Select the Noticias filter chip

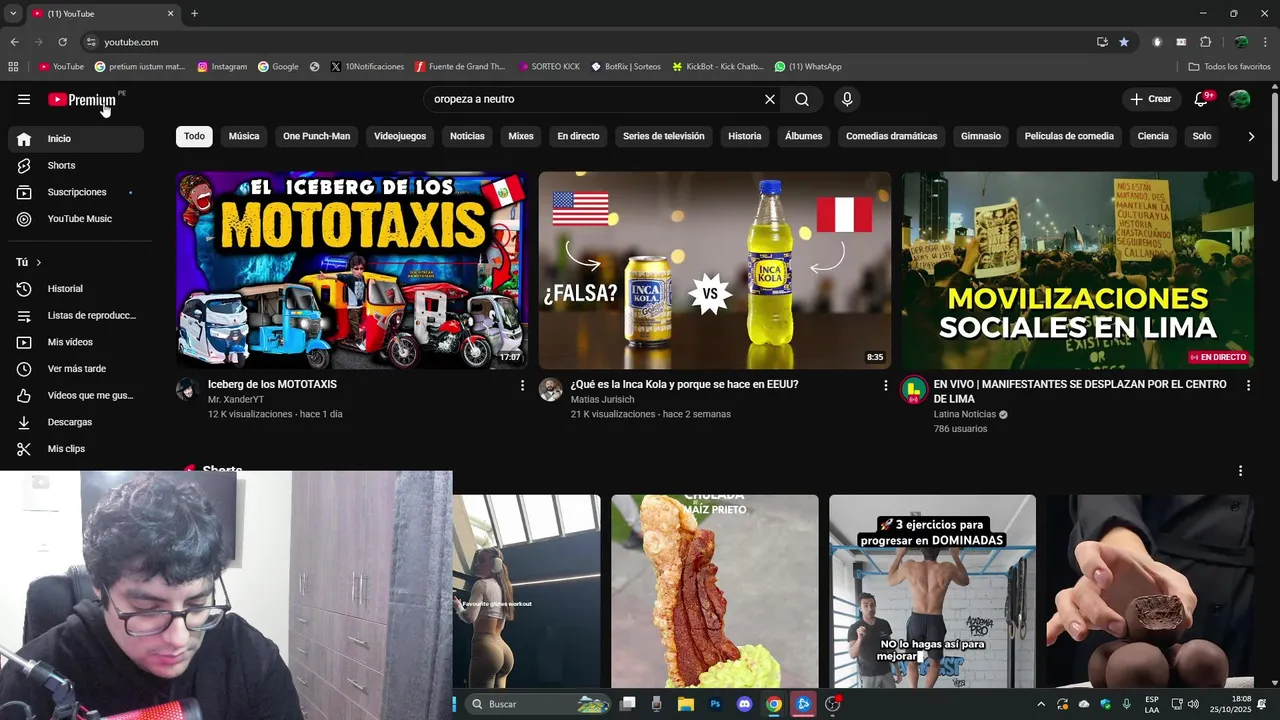(467, 136)
